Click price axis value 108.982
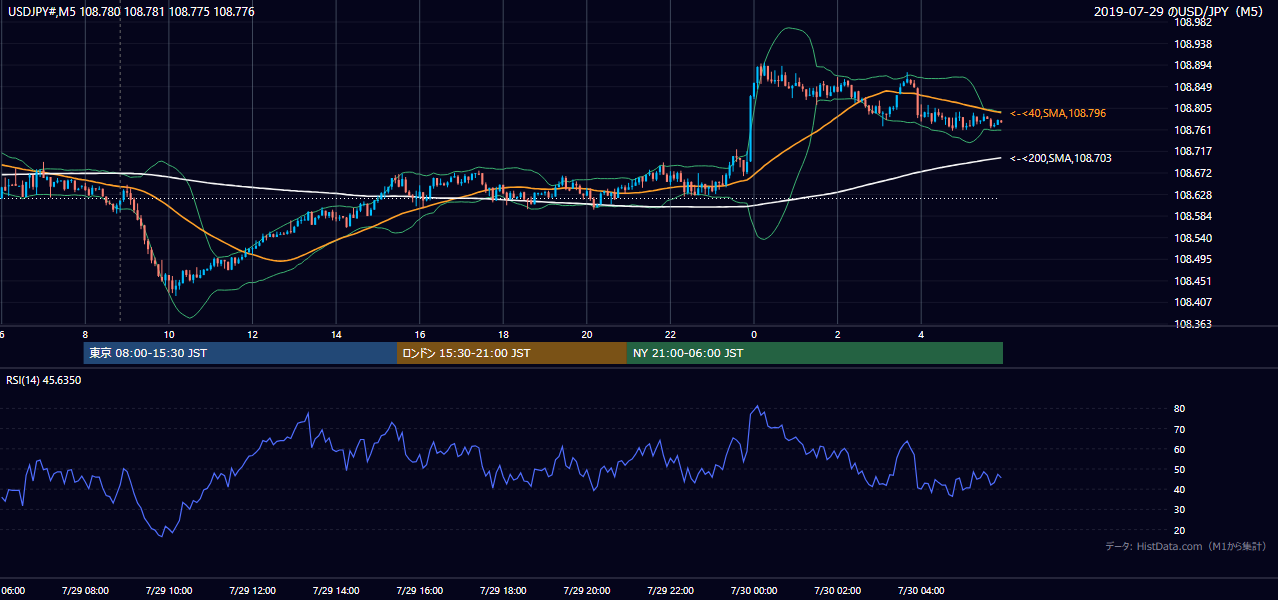 [1193, 22]
